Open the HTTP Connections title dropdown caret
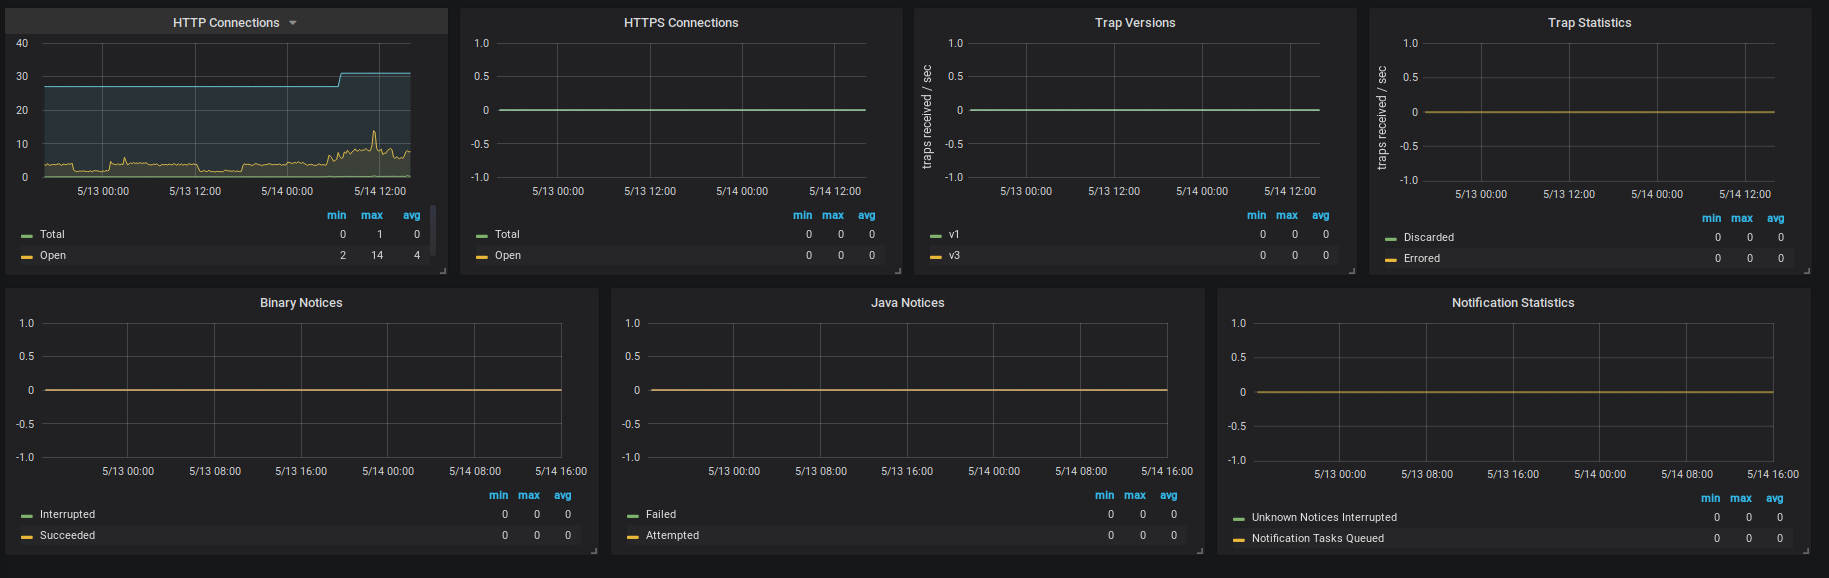The image size is (1829, 578). pyautogui.click(x=293, y=23)
